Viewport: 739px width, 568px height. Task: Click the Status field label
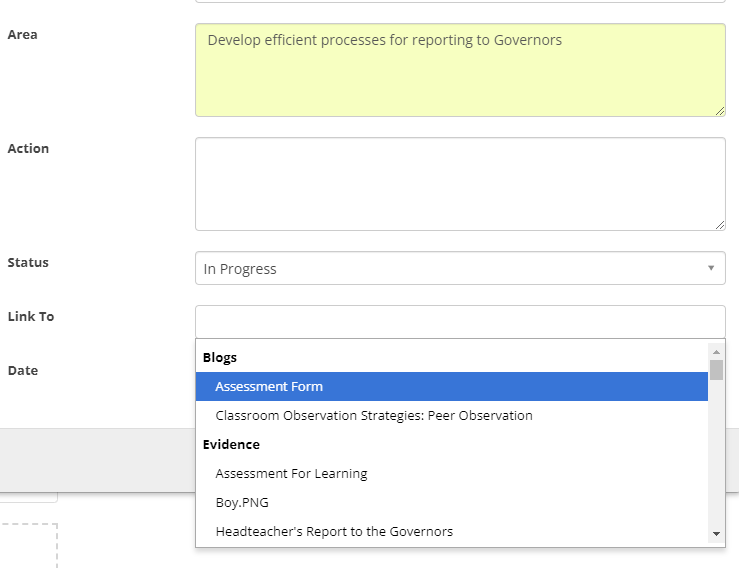pyautogui.click(x=28, y=262)
